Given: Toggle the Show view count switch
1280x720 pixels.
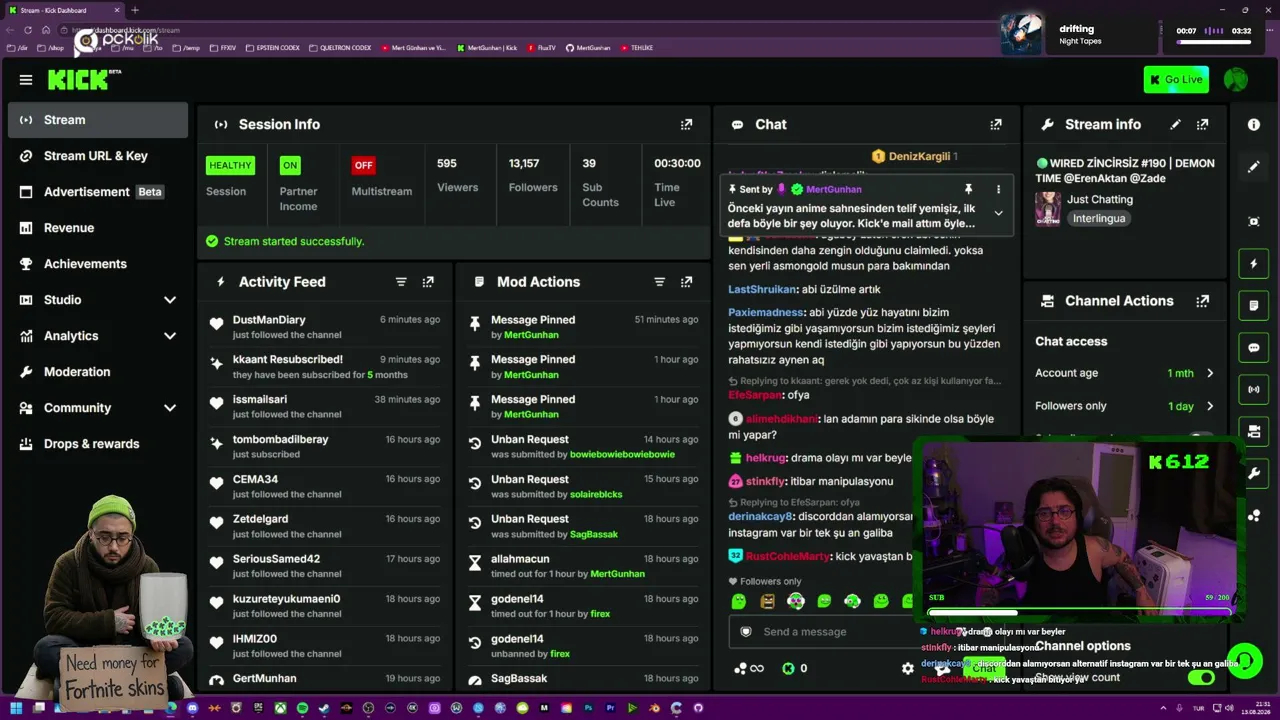Looking at the screenshot, I should click(1201, 677).
